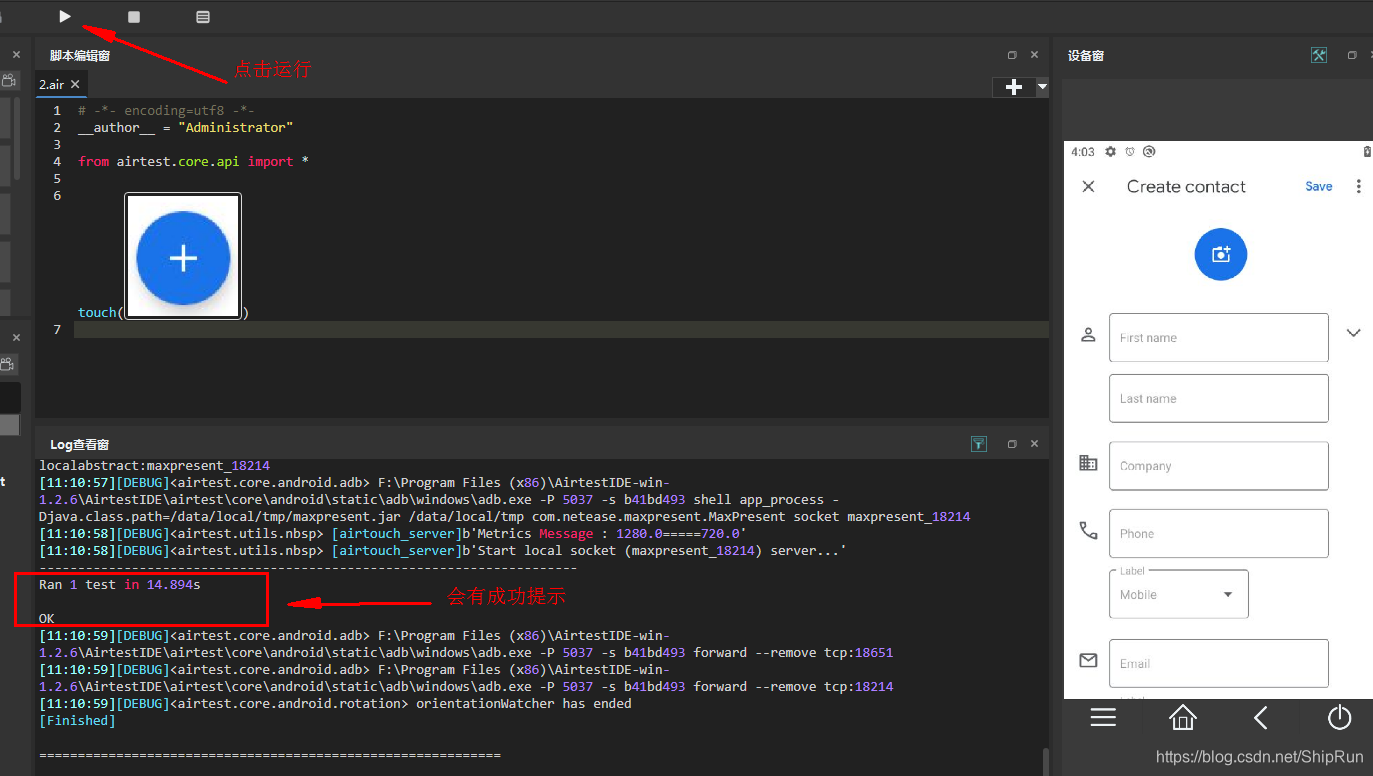Screen dimensions: 1373x776
Task: Tap the device home button
Action: pos(1183,718)
